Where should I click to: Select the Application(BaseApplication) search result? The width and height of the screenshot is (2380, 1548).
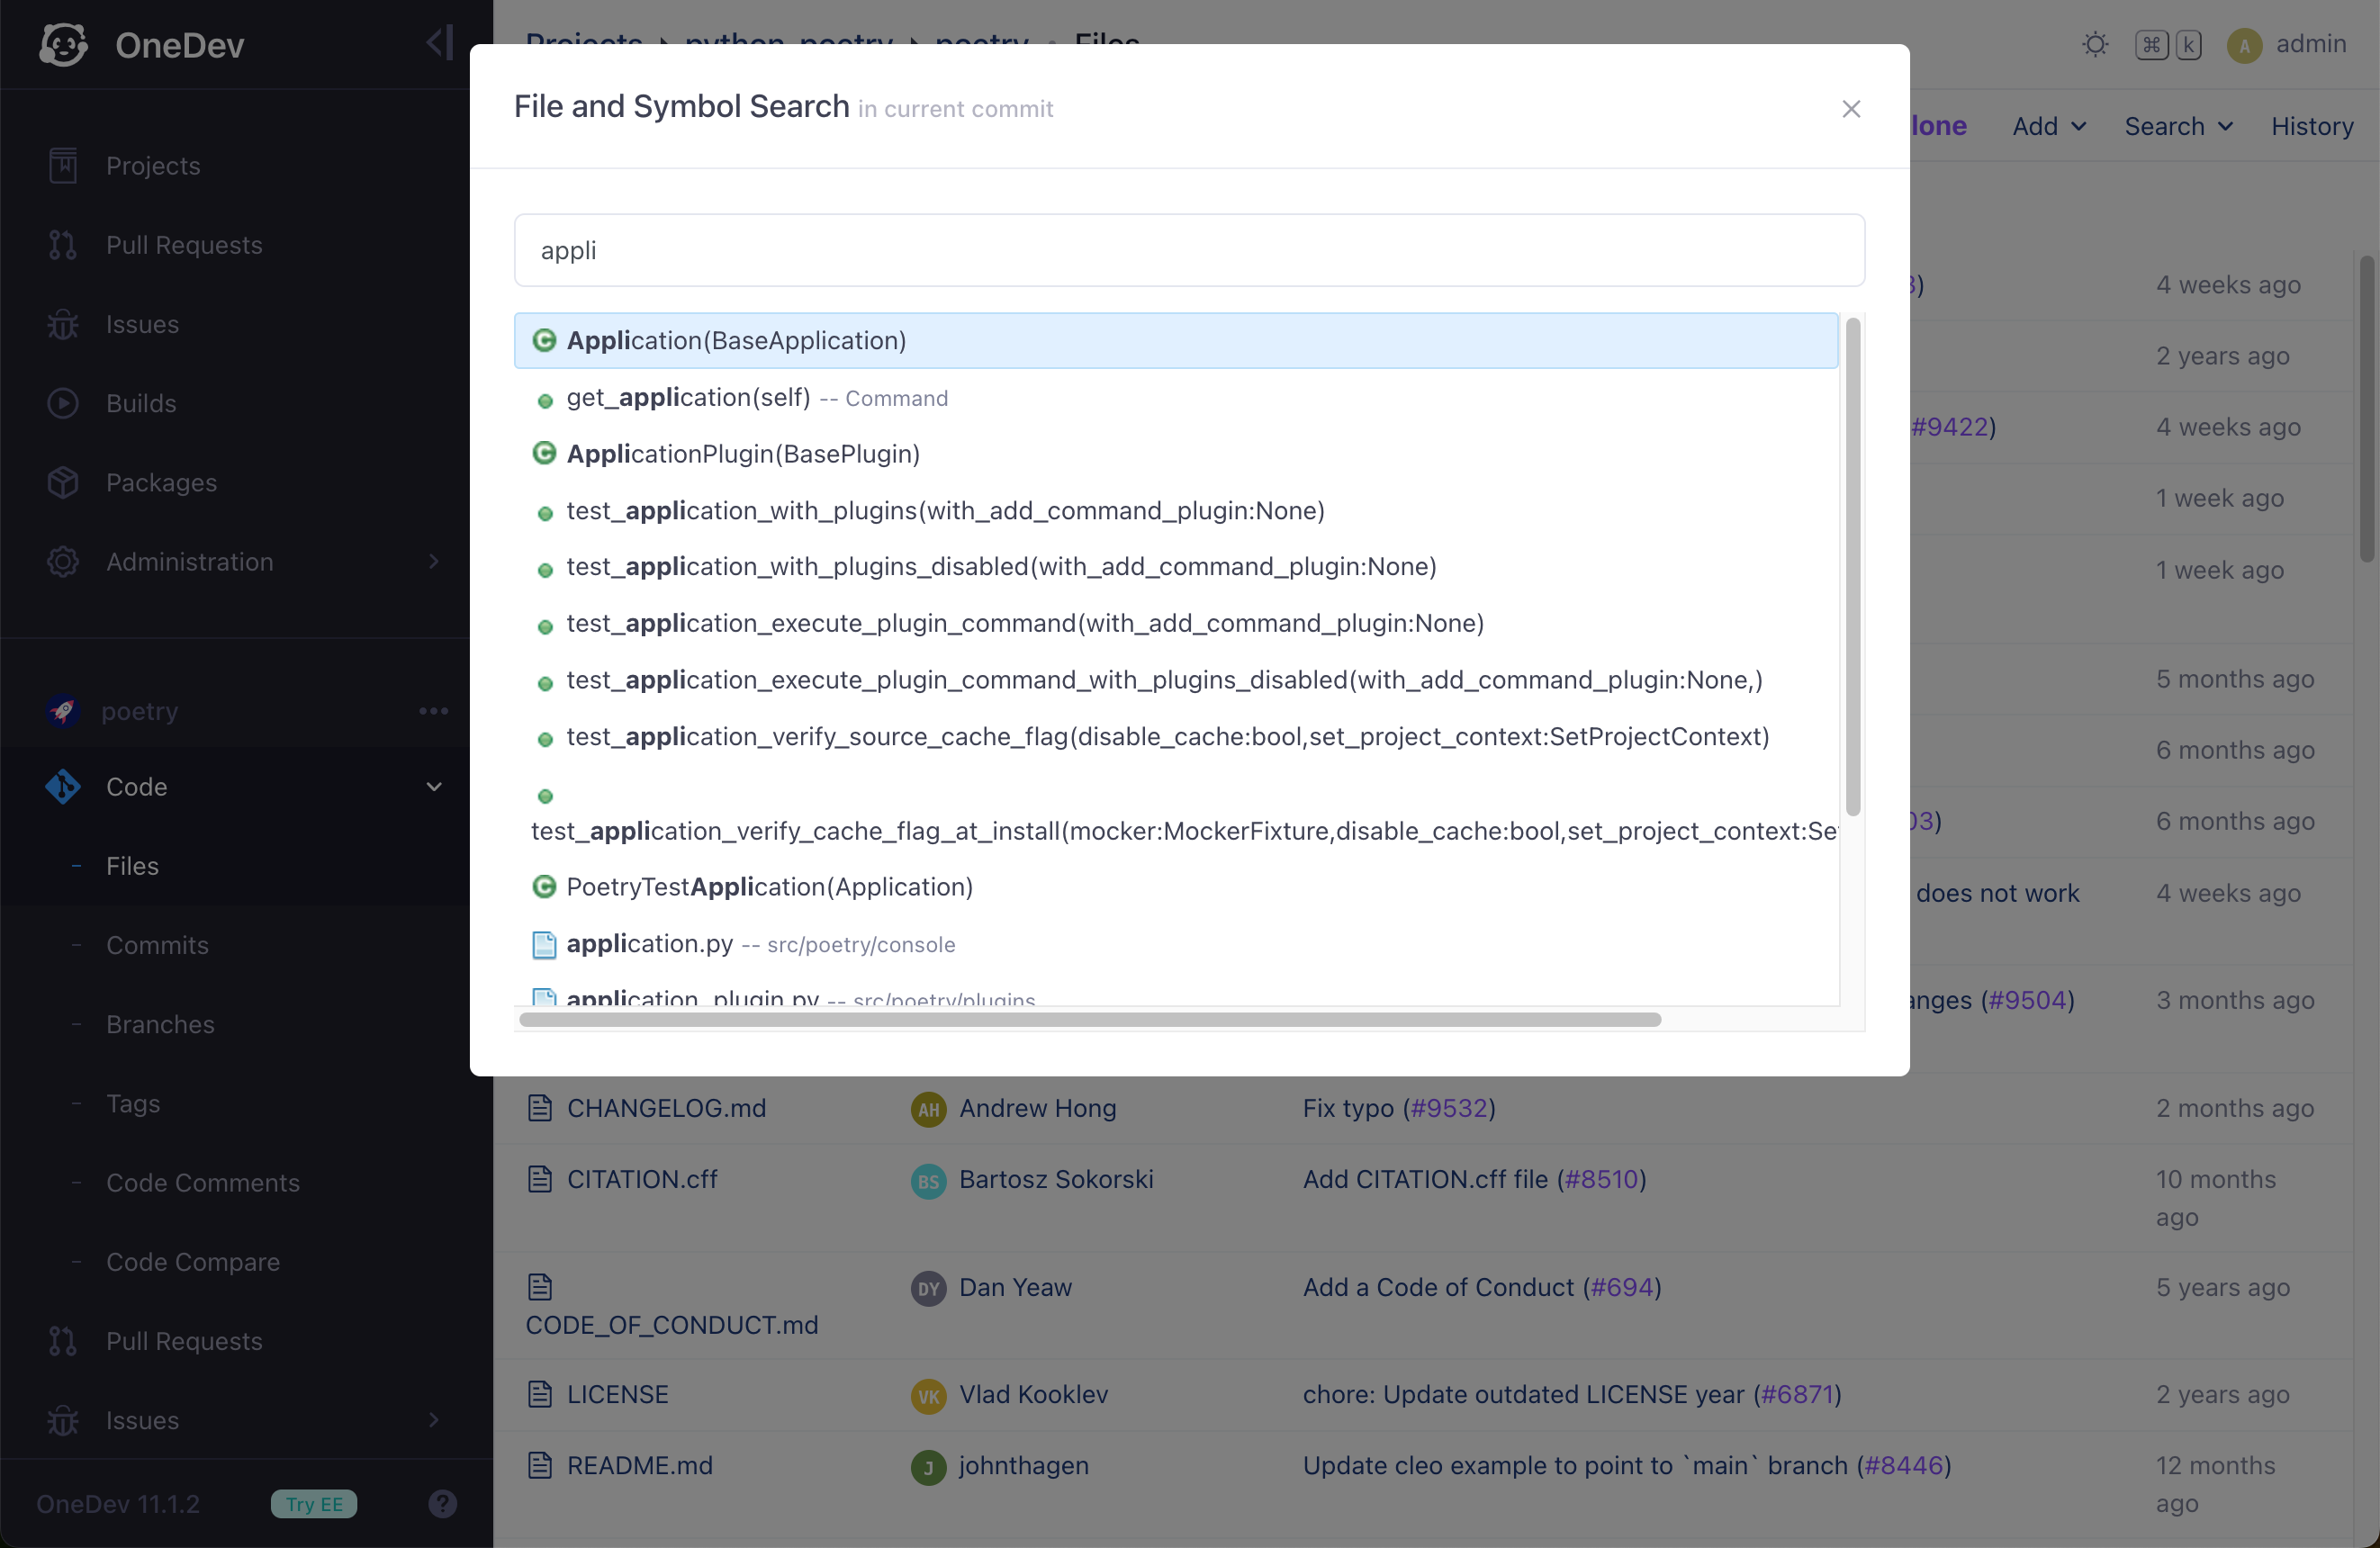[x=737, y=340]
